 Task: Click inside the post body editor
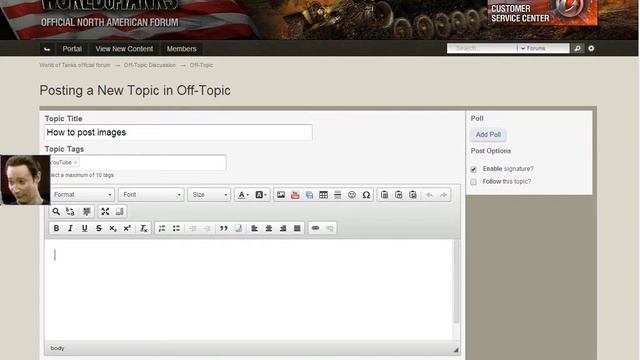(249, 290)
